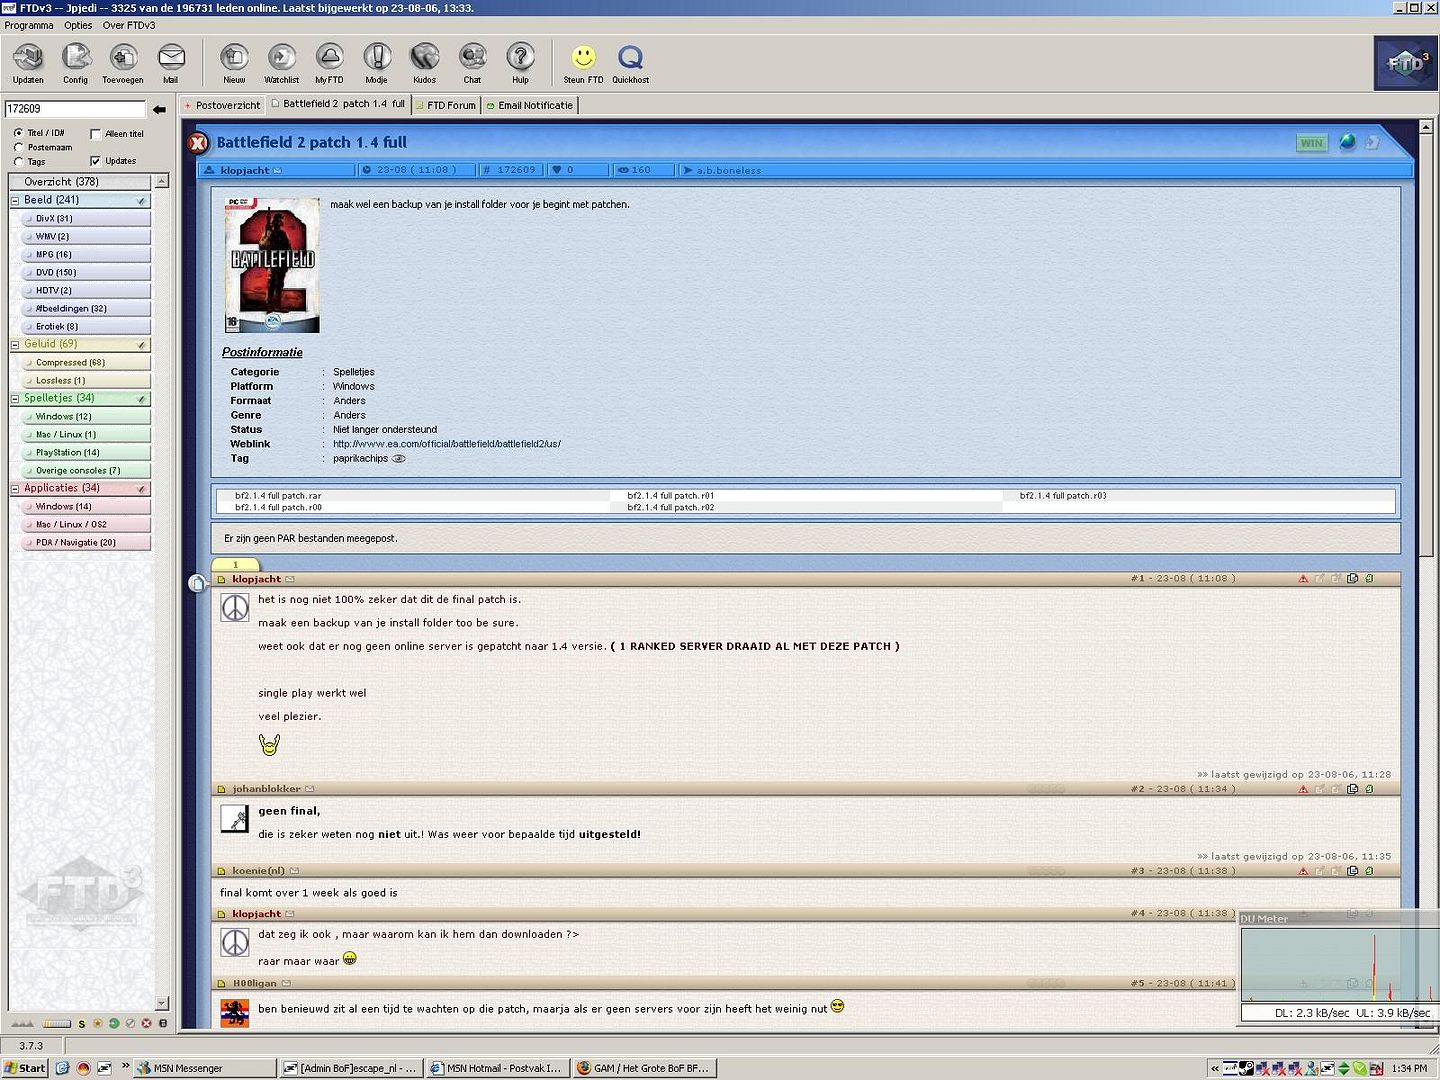The image size is (1440, 1080).
Task: Close the post with the red X icon
Action: (198, 143)
